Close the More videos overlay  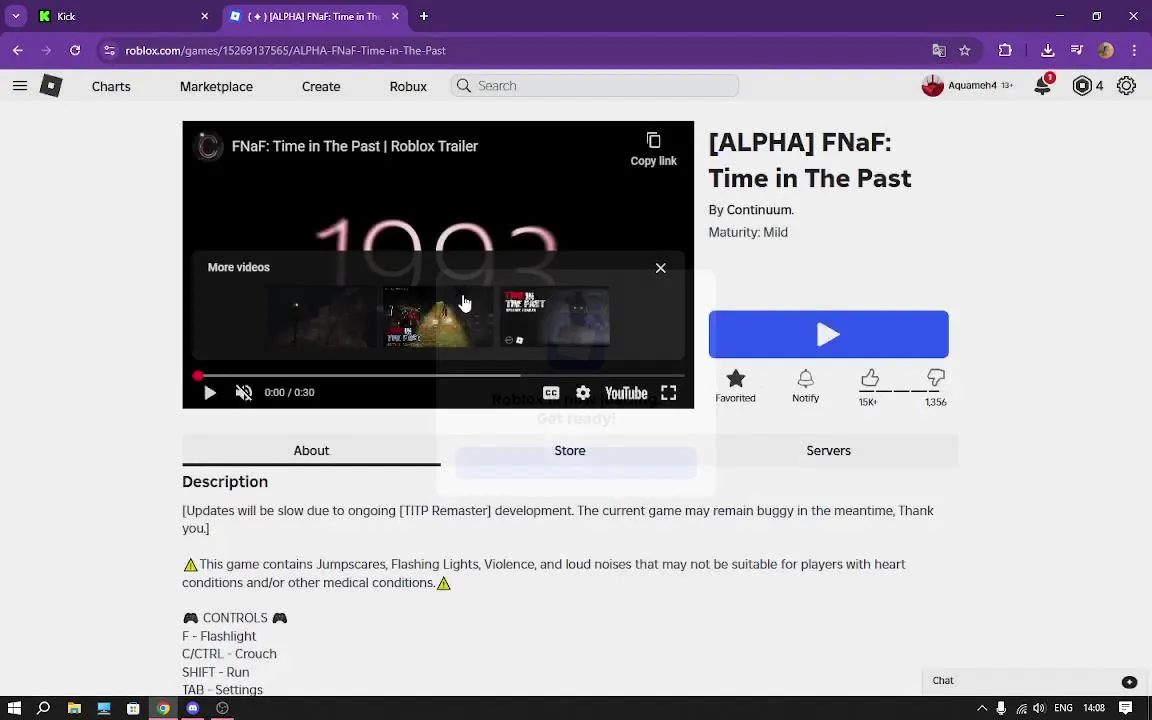(x=660, y=268)
